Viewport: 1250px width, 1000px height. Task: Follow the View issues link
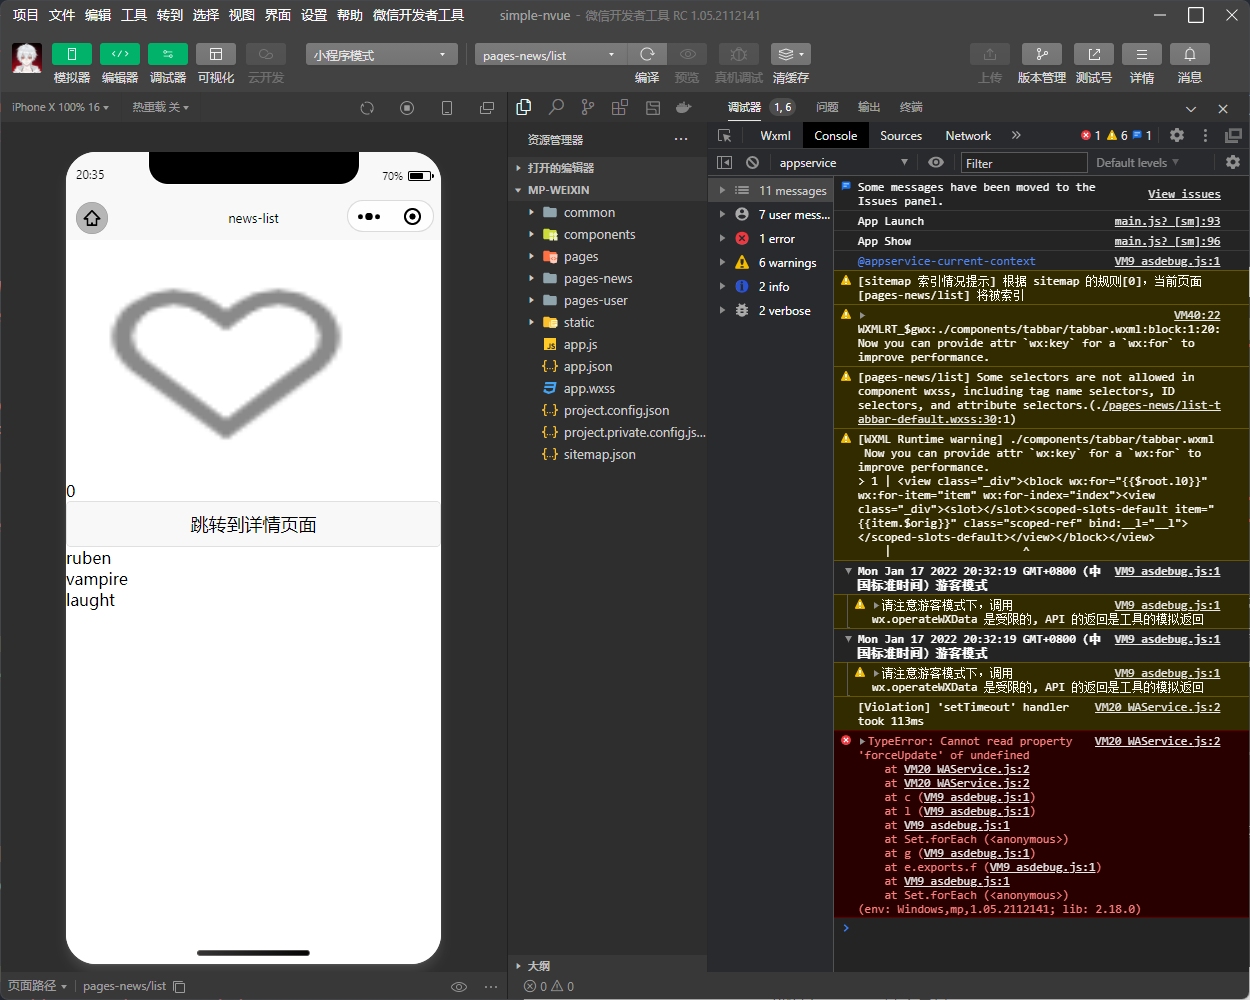point(1183,194)
